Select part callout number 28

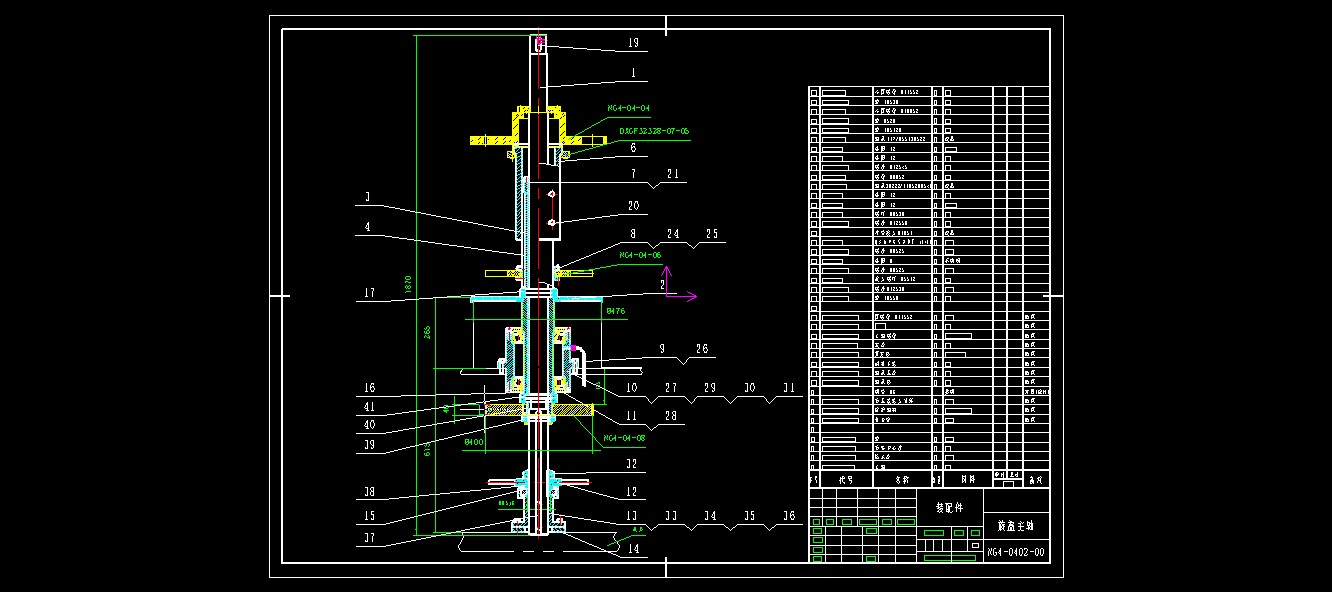(671, 414)
